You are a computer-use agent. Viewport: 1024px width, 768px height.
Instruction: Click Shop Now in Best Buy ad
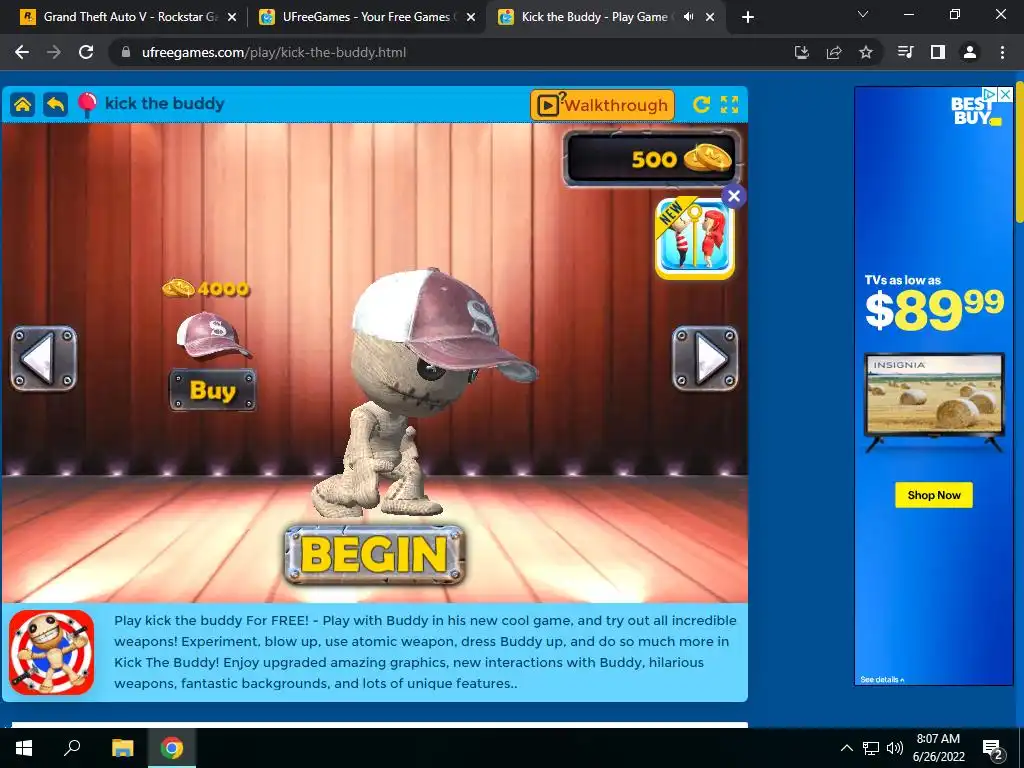pyautogui.click(x=934, y=495)
